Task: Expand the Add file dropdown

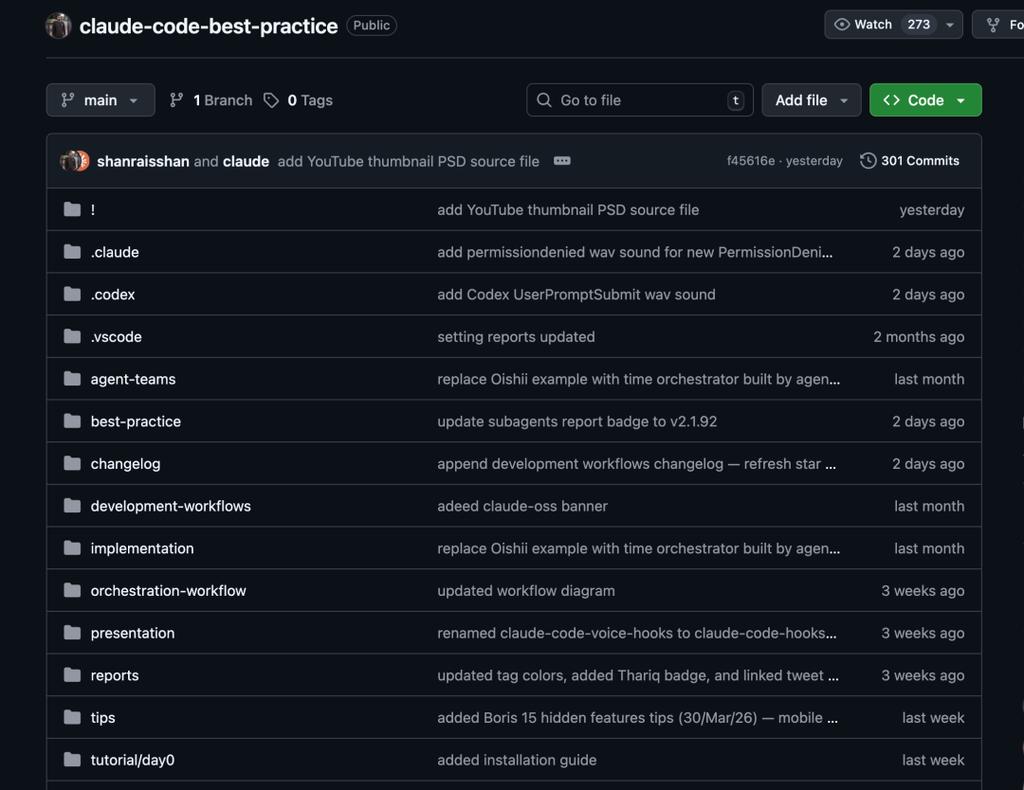Action: tap(811, 100)
